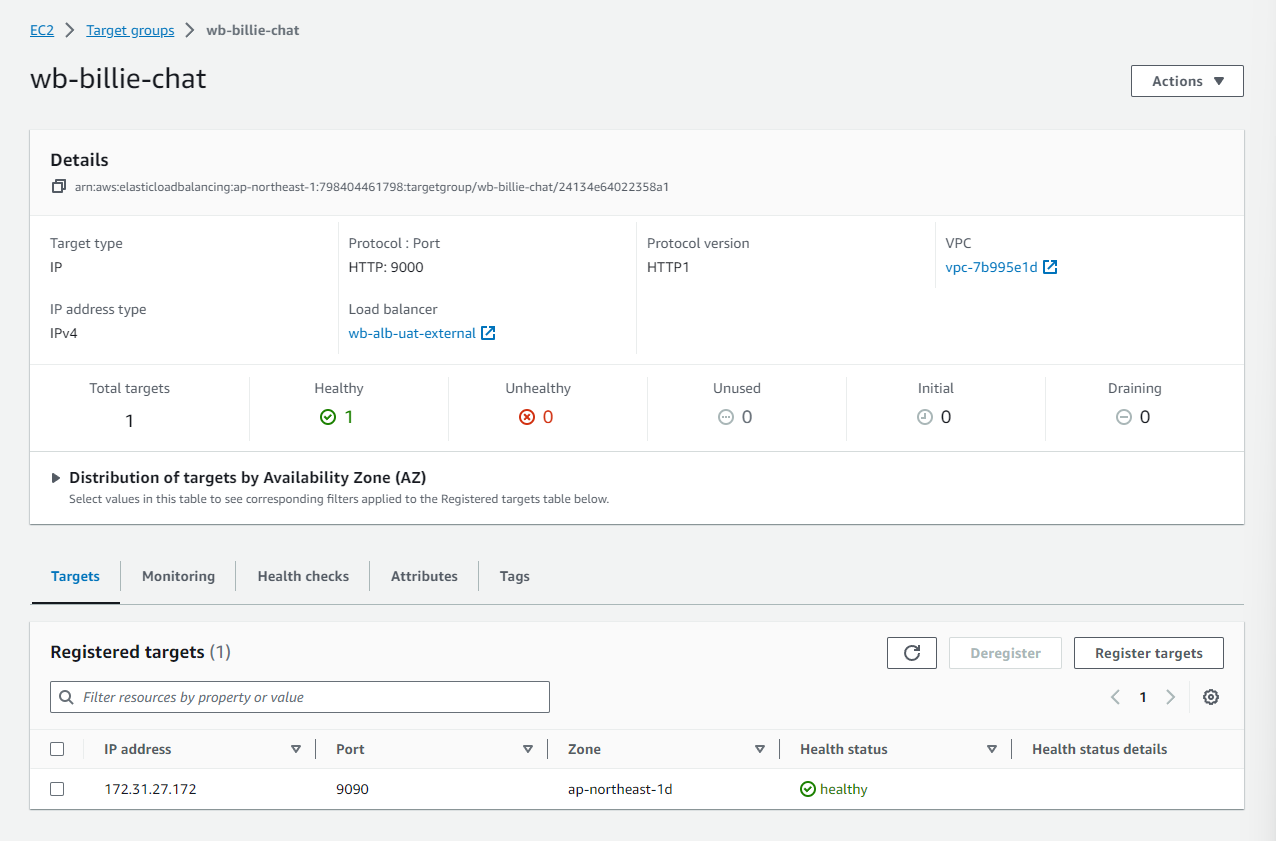The height and width of the screenshot is (841, 1276).
Task: Click the Unused count value 0
Action: [x=747, y=417]
